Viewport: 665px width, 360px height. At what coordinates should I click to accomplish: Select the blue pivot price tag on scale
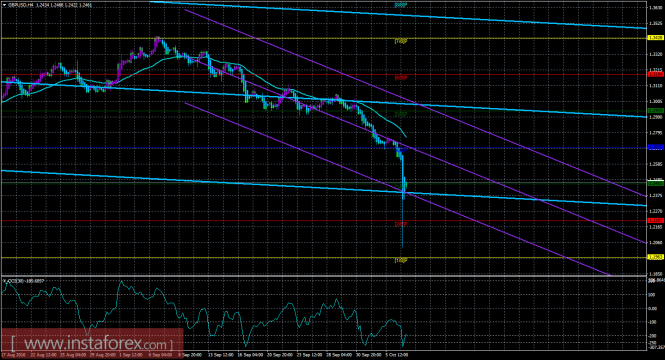point(655,147)
